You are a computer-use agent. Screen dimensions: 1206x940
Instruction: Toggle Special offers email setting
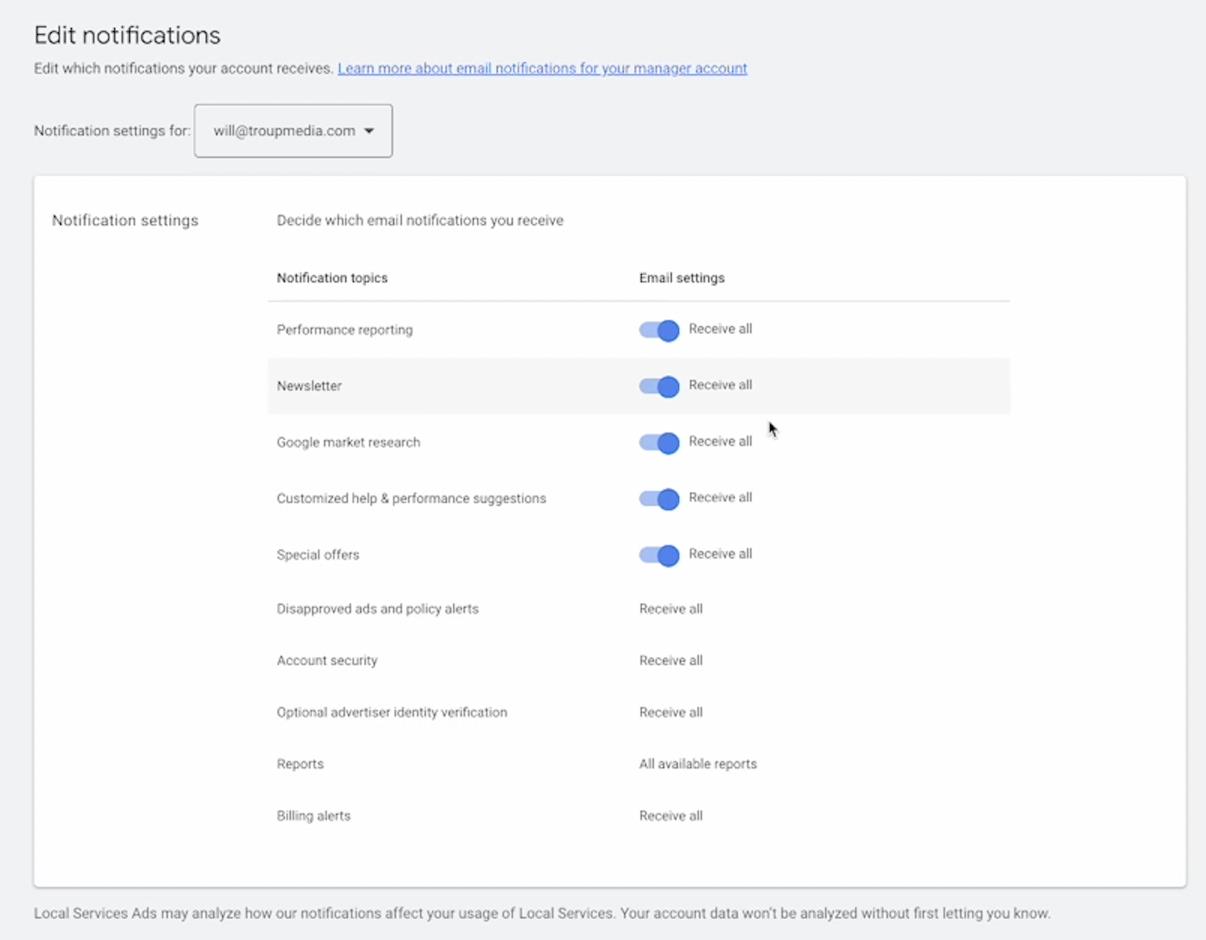tap(659, 554)
